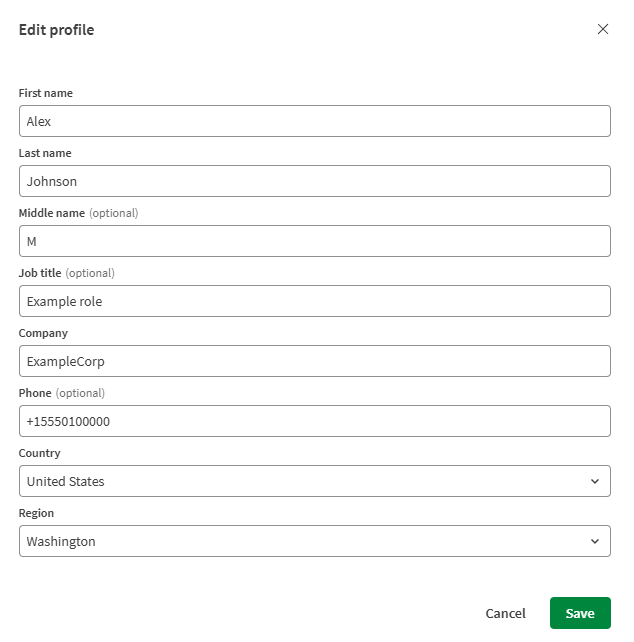Click the "First name" label text

46,93
